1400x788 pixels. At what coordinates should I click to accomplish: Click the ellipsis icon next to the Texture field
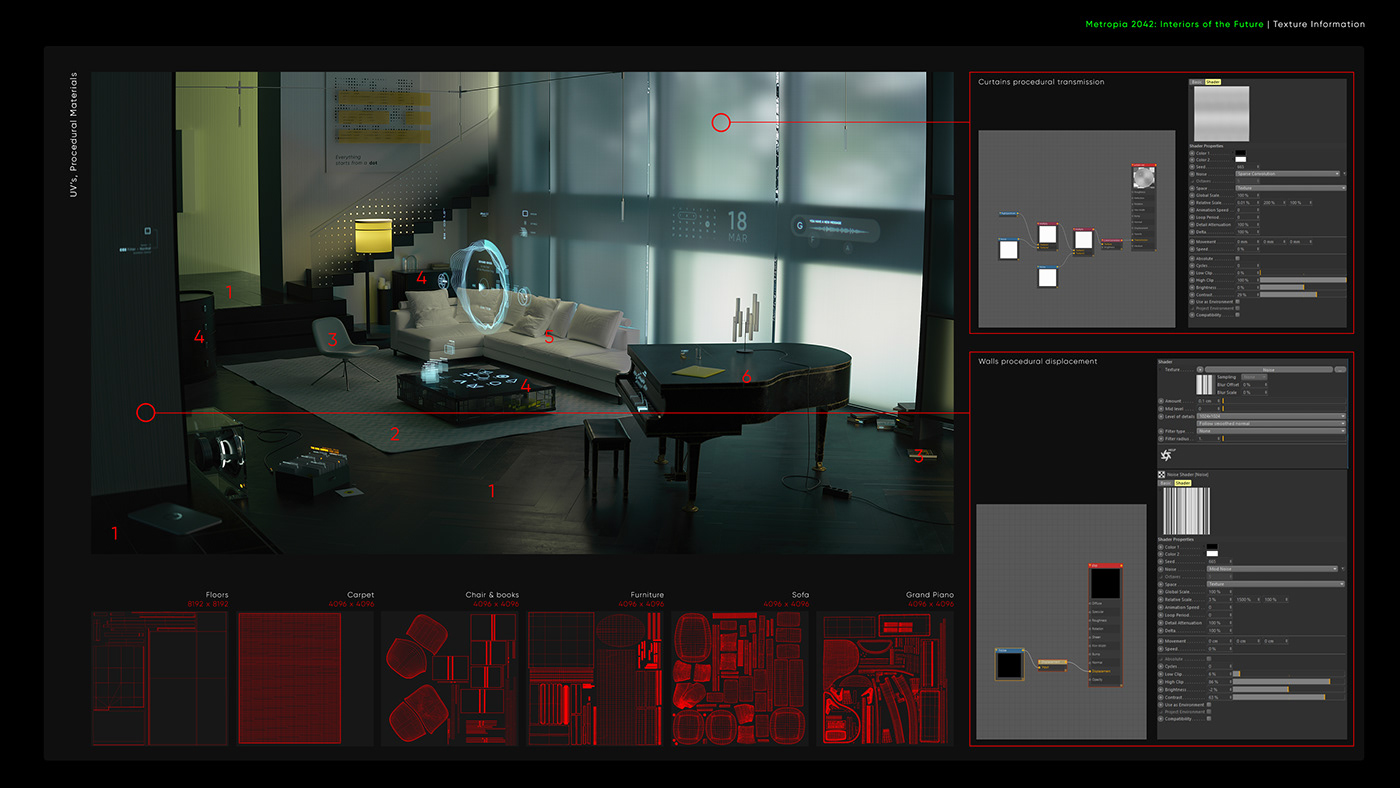tap(1340, 370)
